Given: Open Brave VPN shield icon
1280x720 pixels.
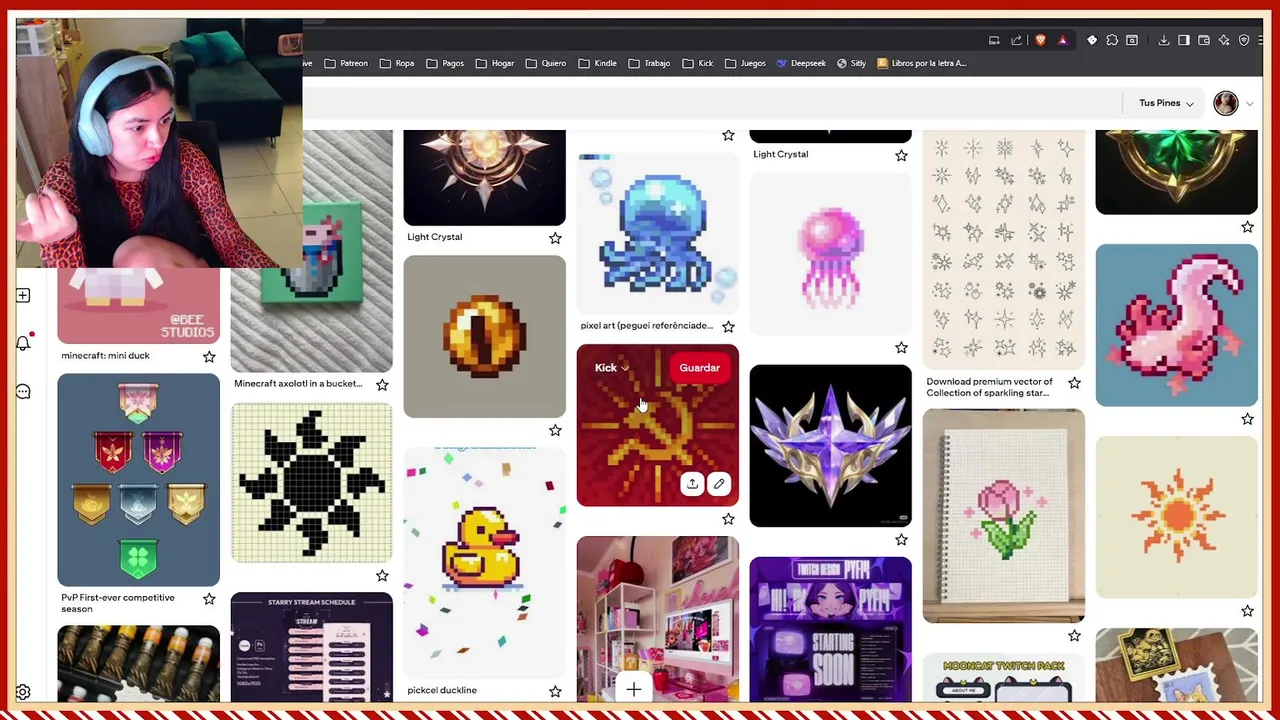Looking at the screenshot, I should (x=1244, y=40).
